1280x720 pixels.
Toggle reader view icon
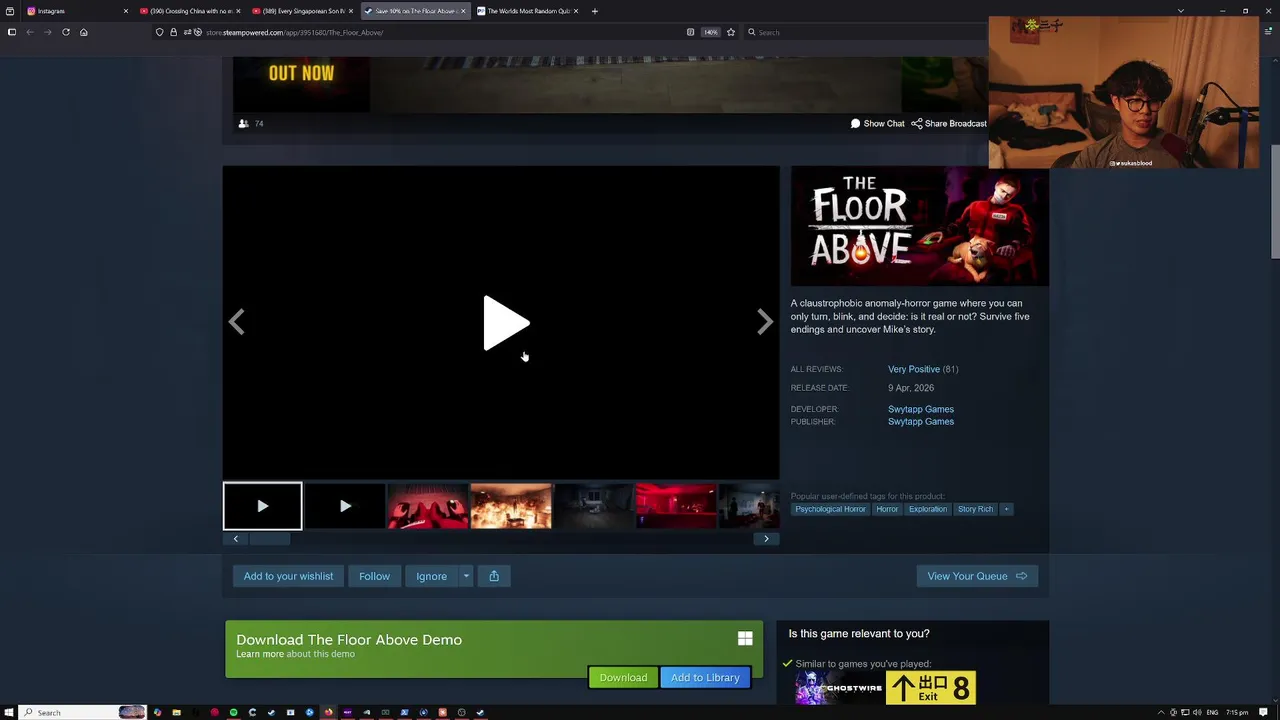pyautogui.click(x=690, y=32)
